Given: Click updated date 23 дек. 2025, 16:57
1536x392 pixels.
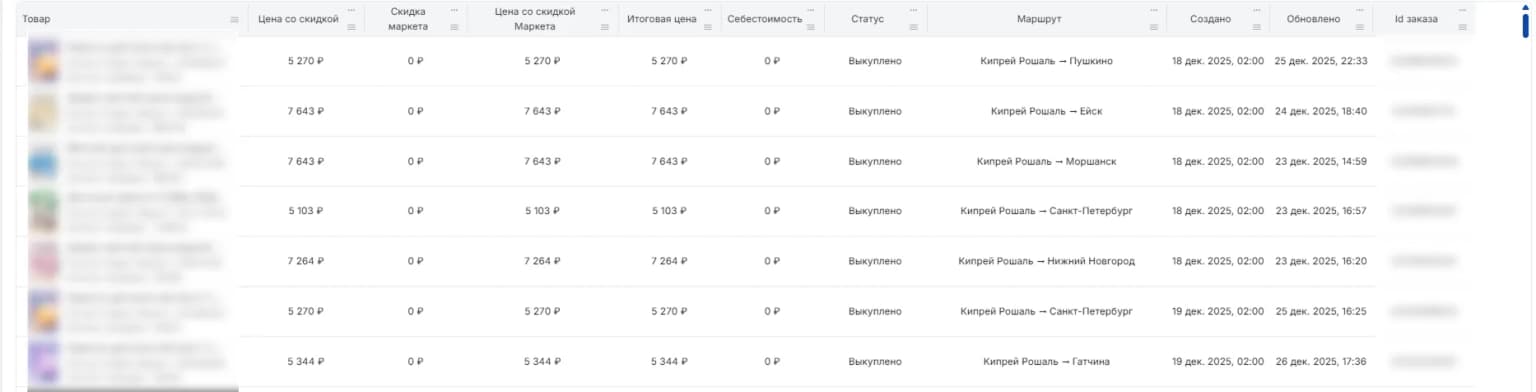Looking at the screenshot, I should (1321, 211).
